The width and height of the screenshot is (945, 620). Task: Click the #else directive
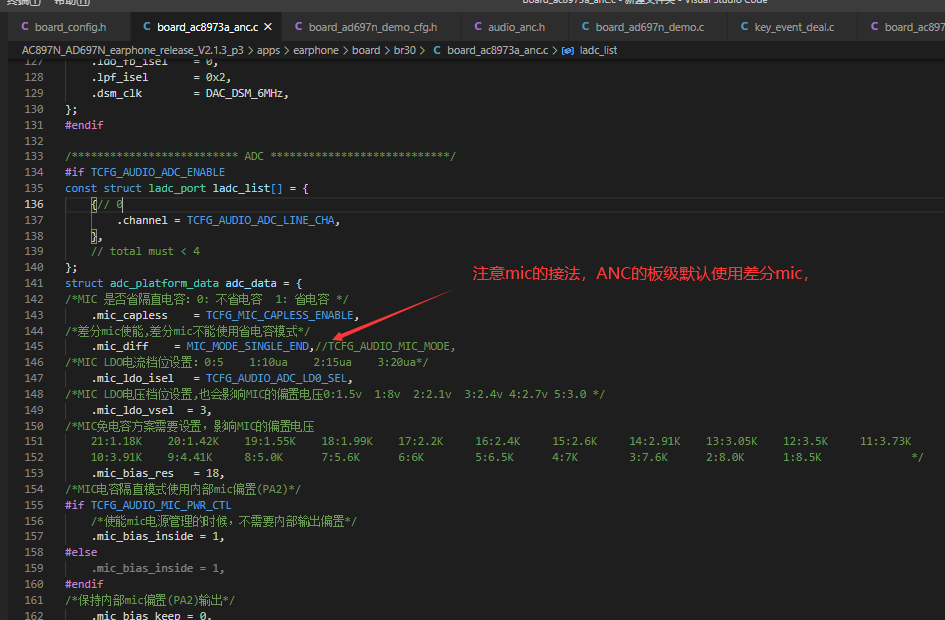81,552
